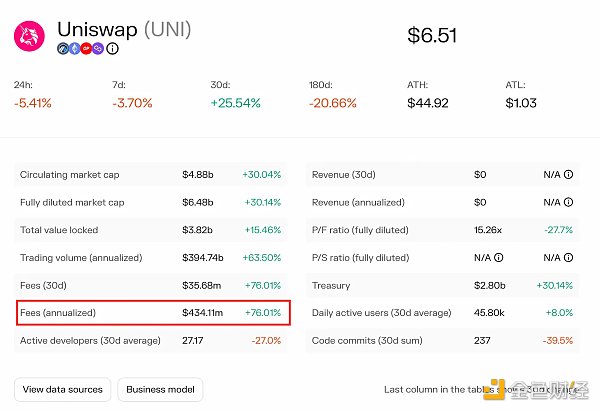Image resolution: width=600 pixels, height=411 pixels.
Task: Click the first dark chain icon under Uniswap
Action: coord(63,48)
